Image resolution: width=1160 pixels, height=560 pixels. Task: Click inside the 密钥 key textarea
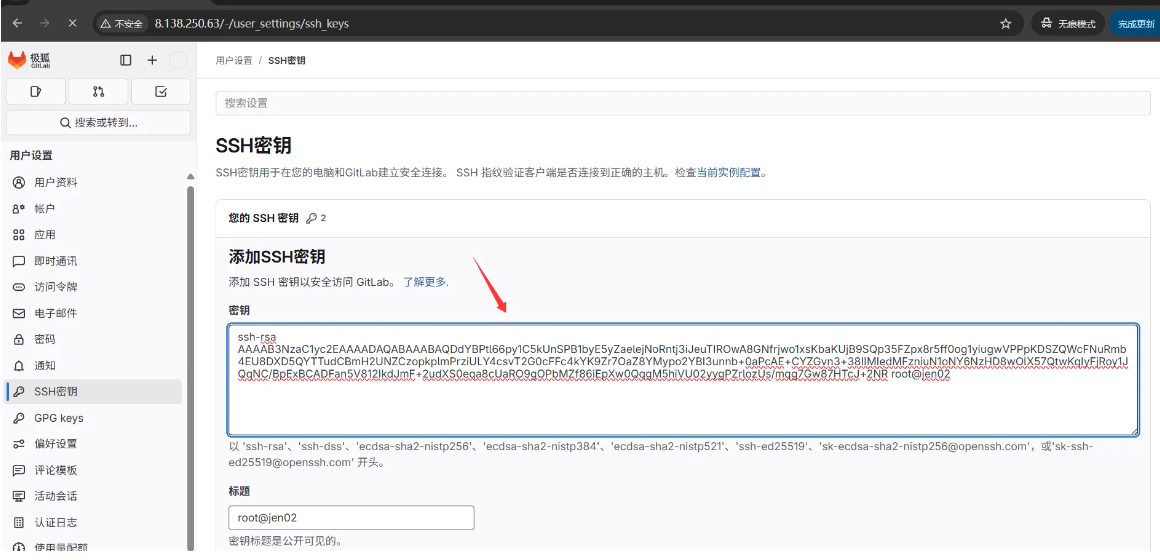683,379
